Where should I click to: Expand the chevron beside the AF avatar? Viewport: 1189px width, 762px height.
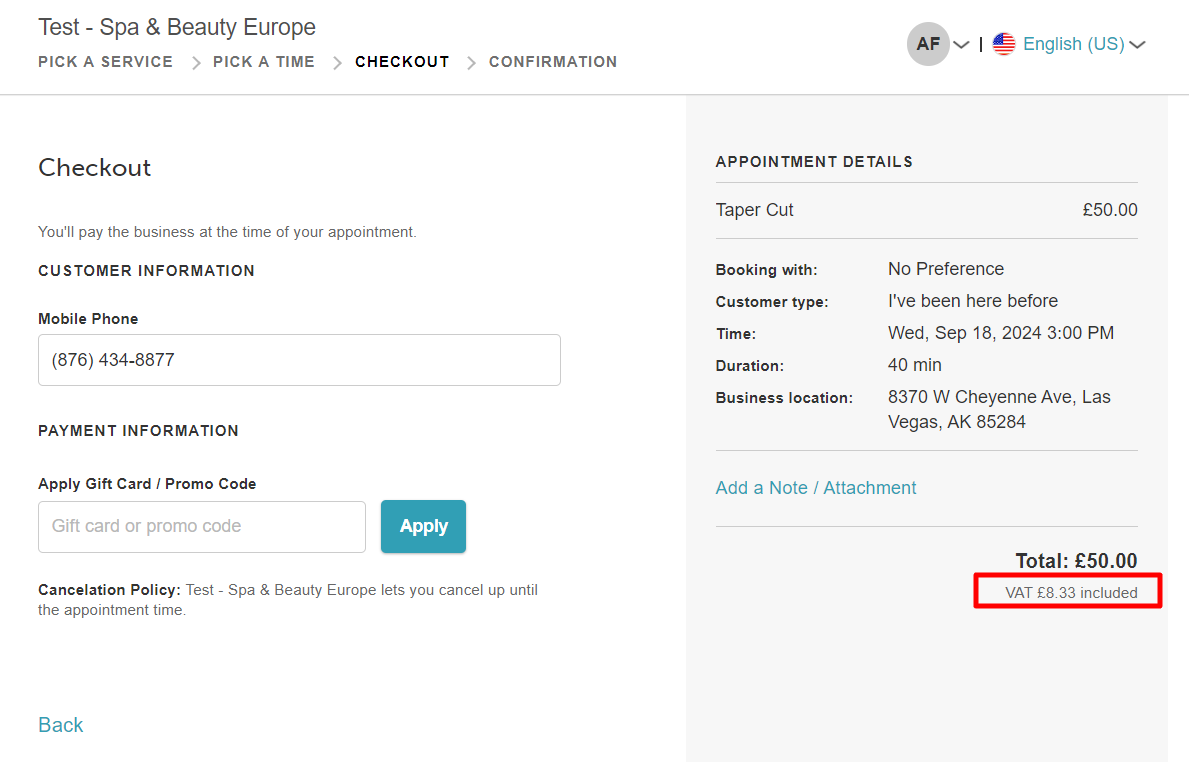[961, 45]
